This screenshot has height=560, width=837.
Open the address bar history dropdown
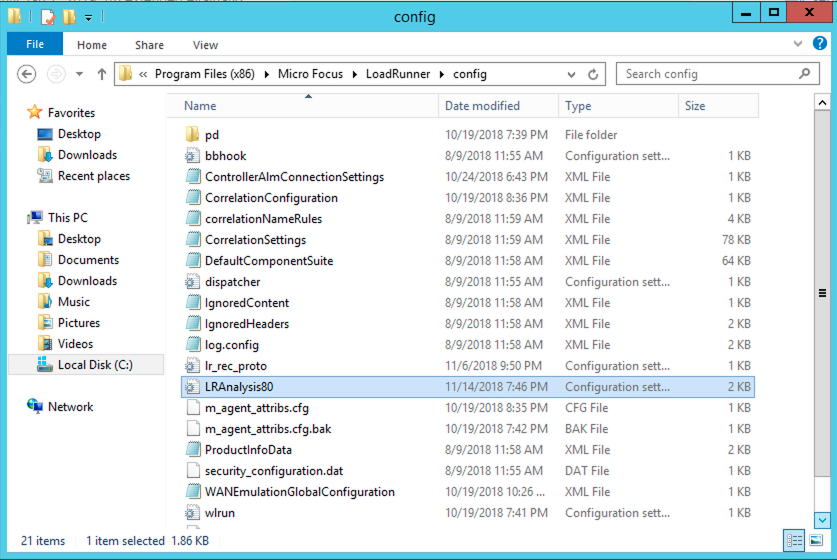(x=570, y=74)
